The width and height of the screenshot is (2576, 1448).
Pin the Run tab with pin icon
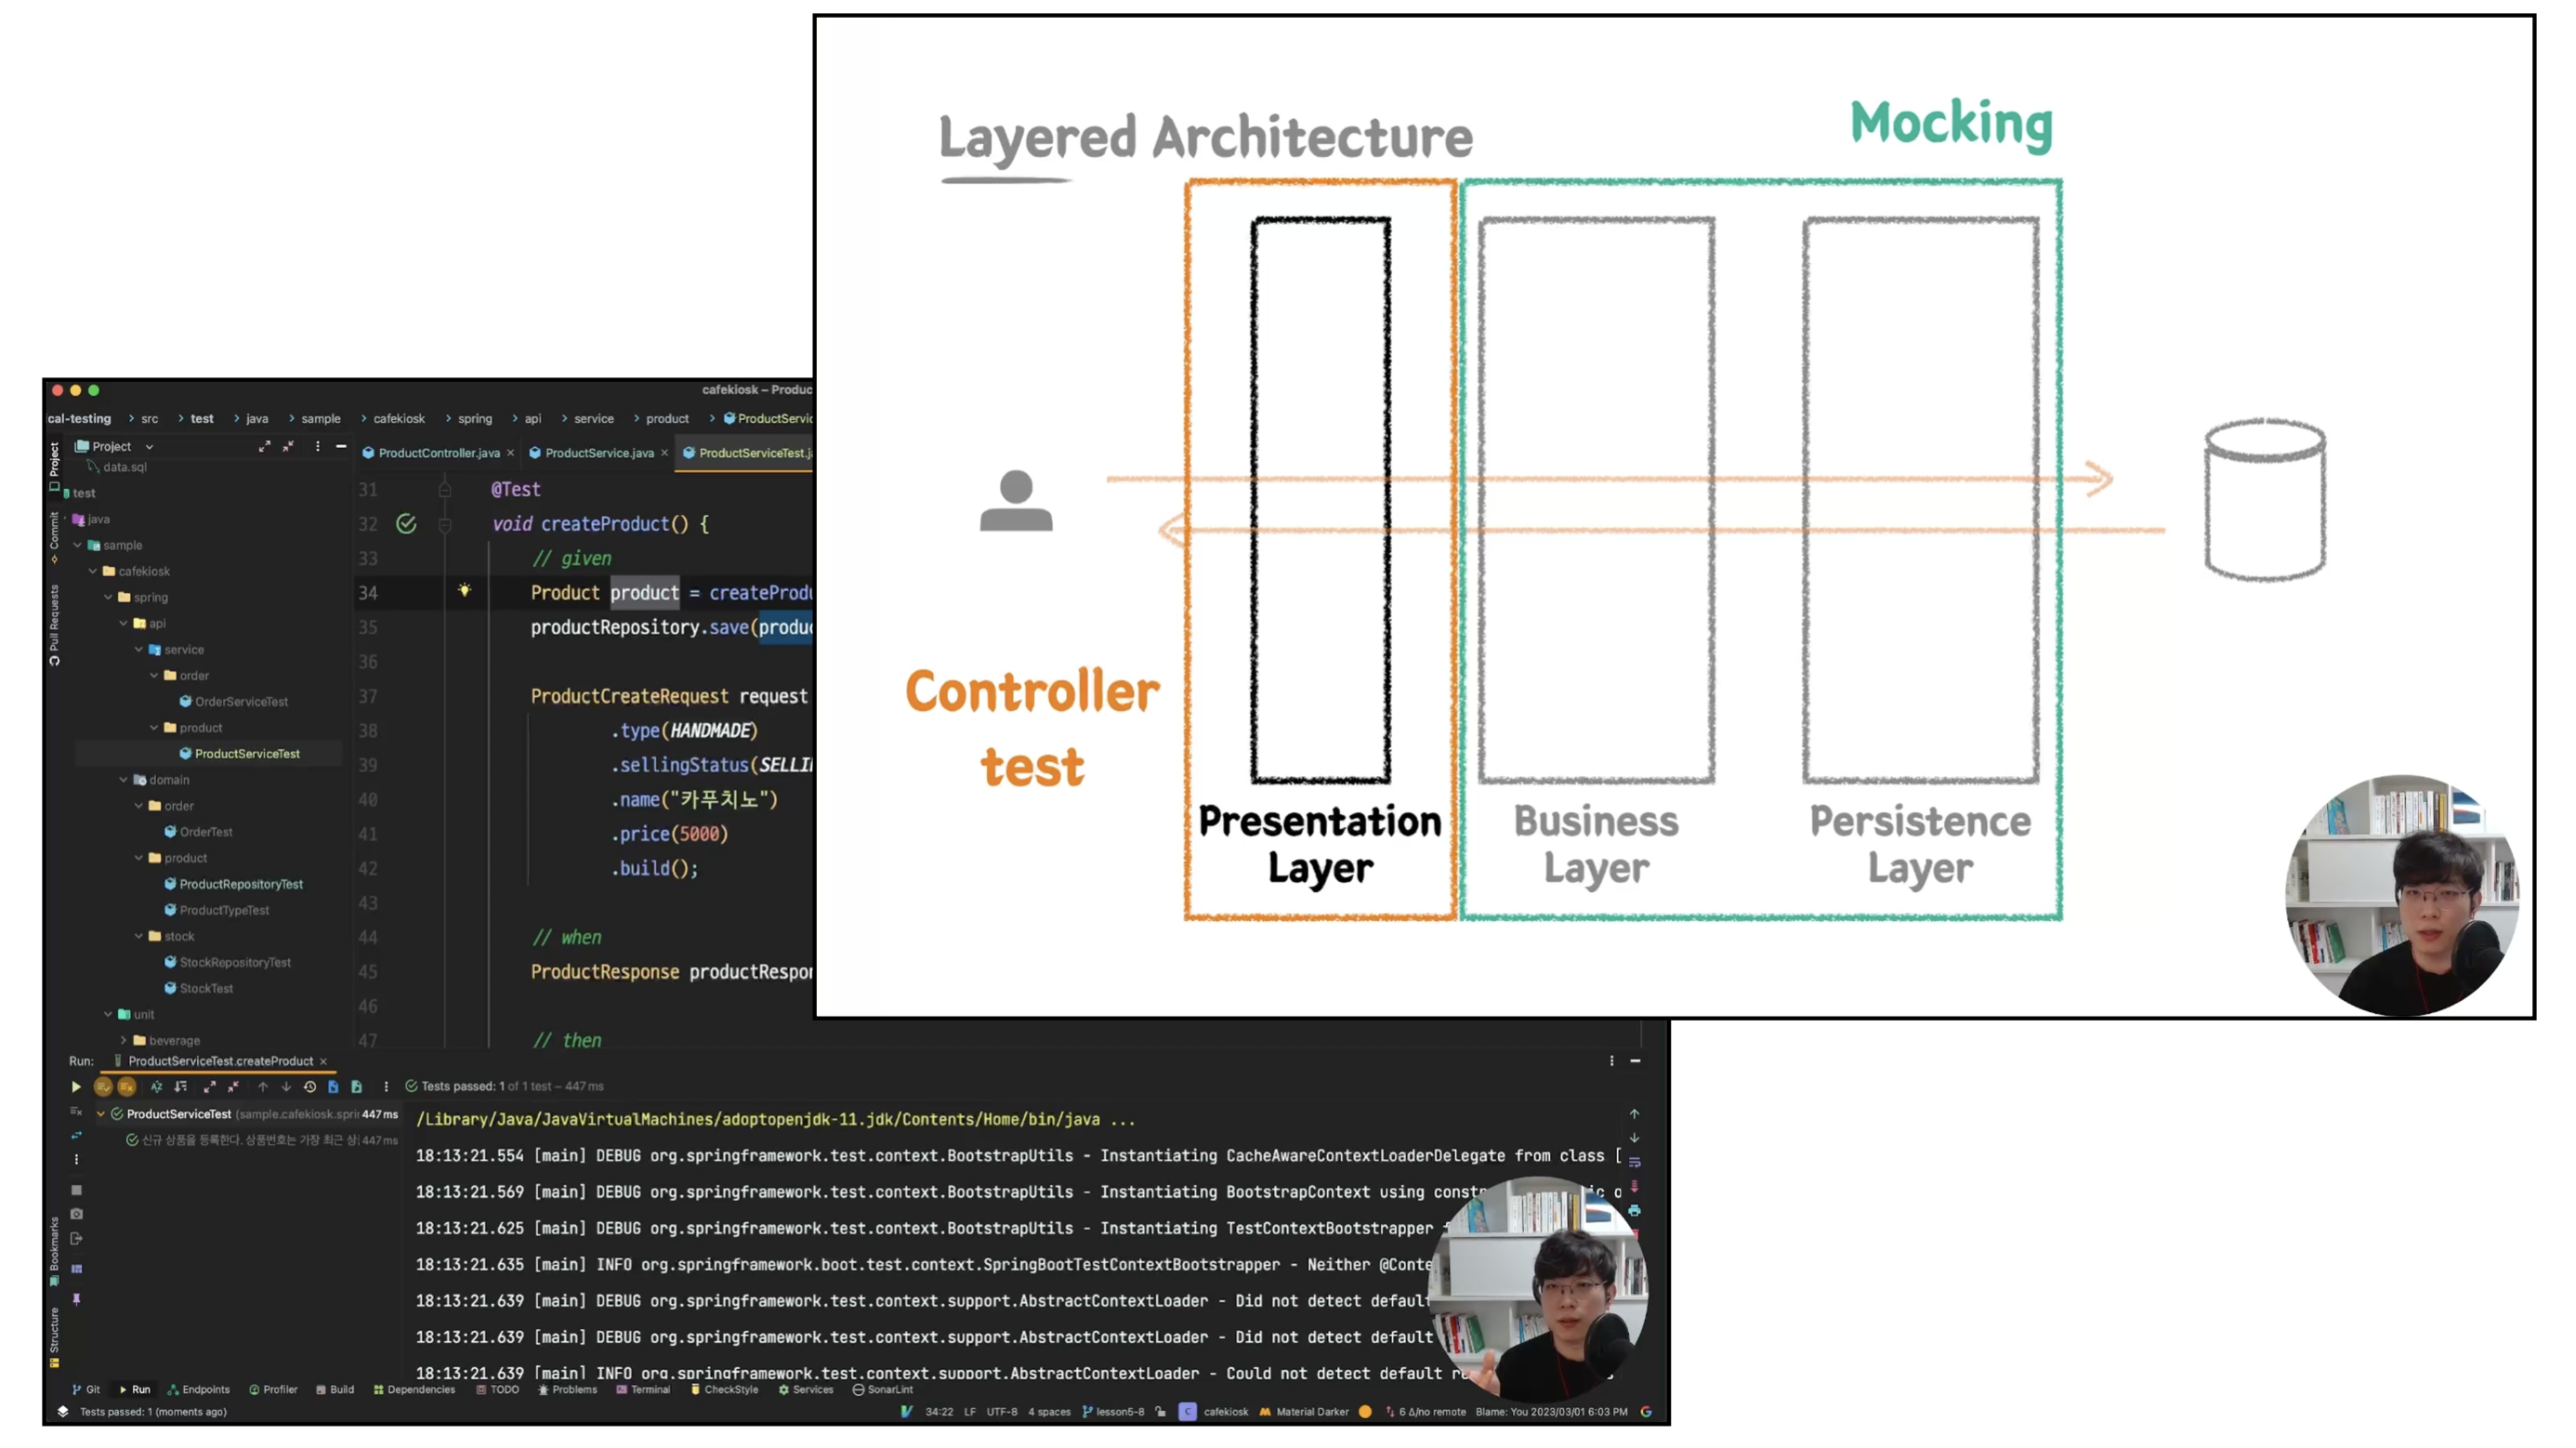[77, 1299]
